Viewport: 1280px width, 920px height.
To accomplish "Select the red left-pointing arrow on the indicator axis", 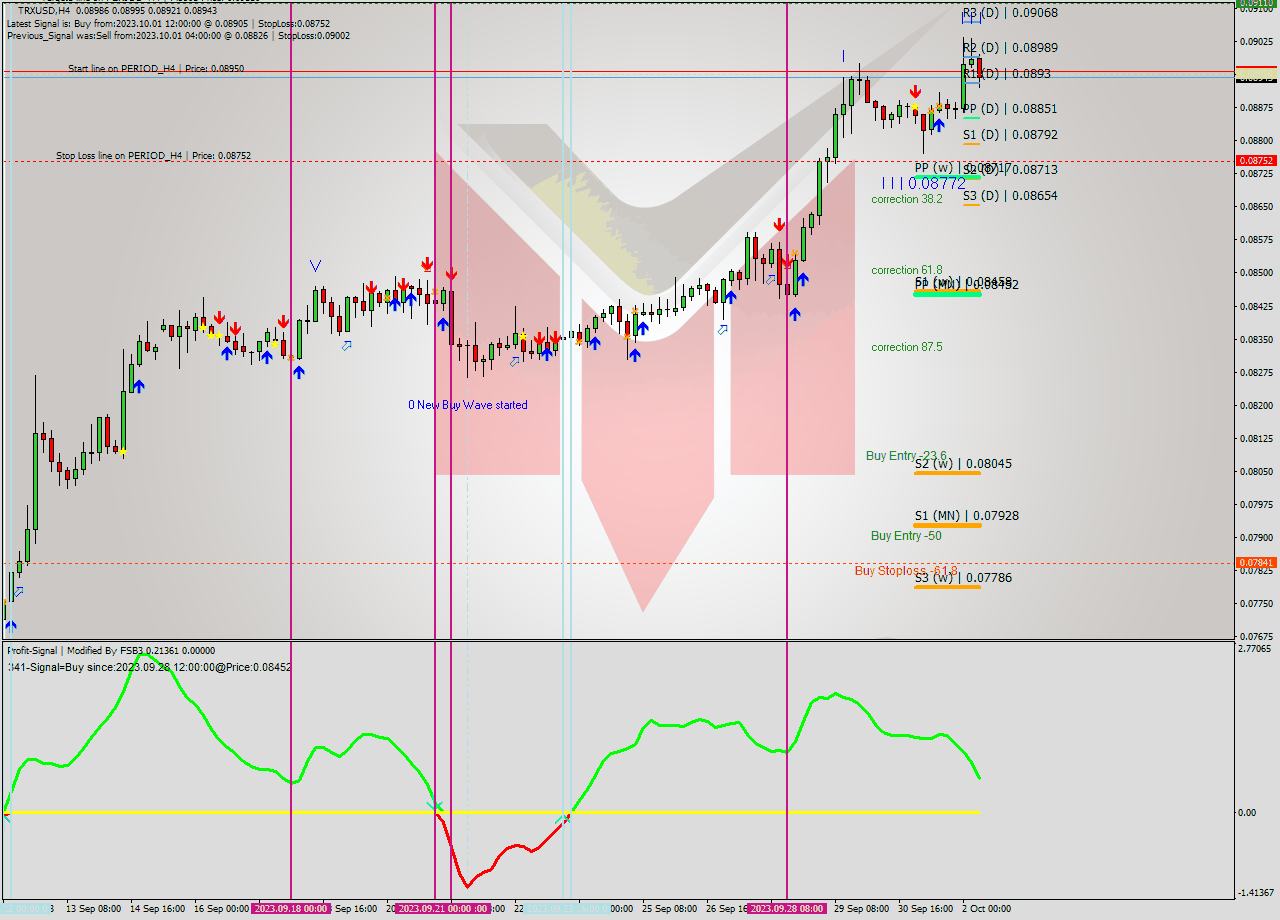I will pos(6,816).
